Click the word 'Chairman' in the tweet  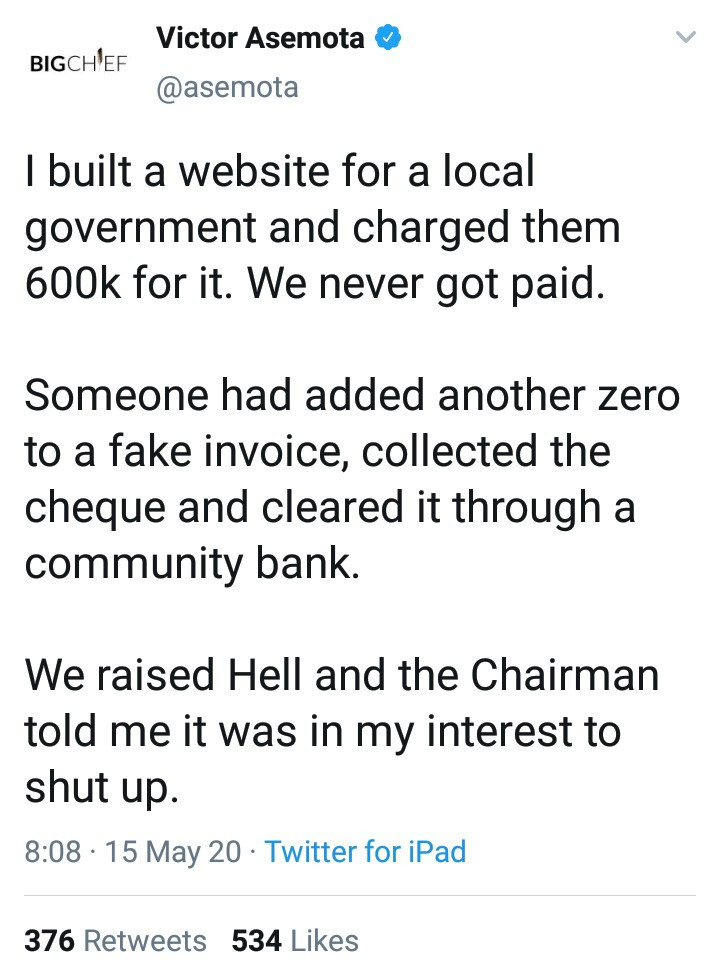click(x=564, y=675)
